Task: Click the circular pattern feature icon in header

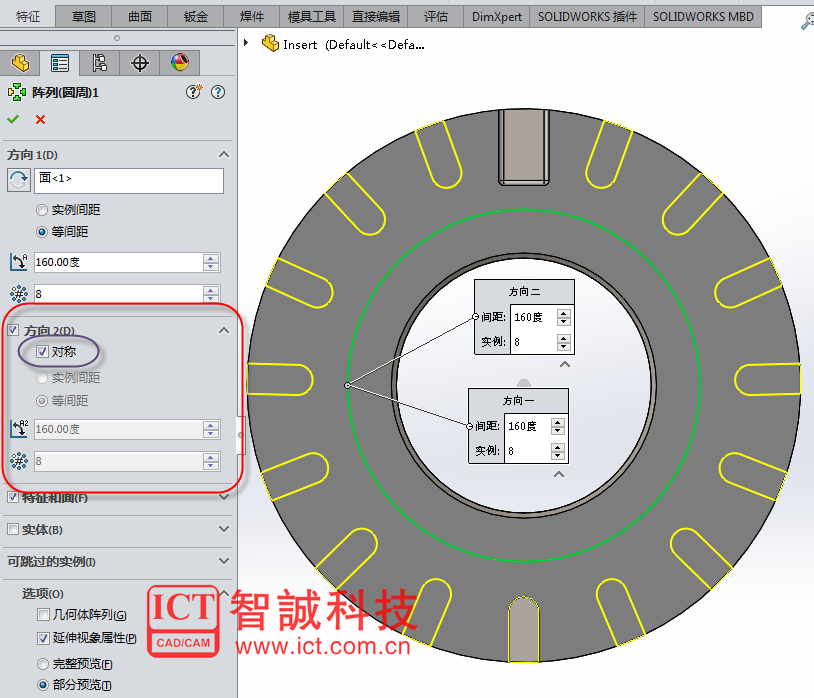Action: [x=17, y=92]
